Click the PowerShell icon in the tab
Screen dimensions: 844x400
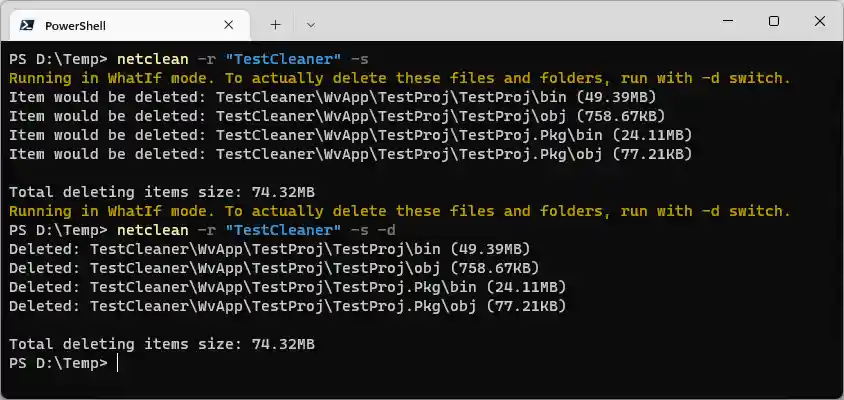point(26,24)
